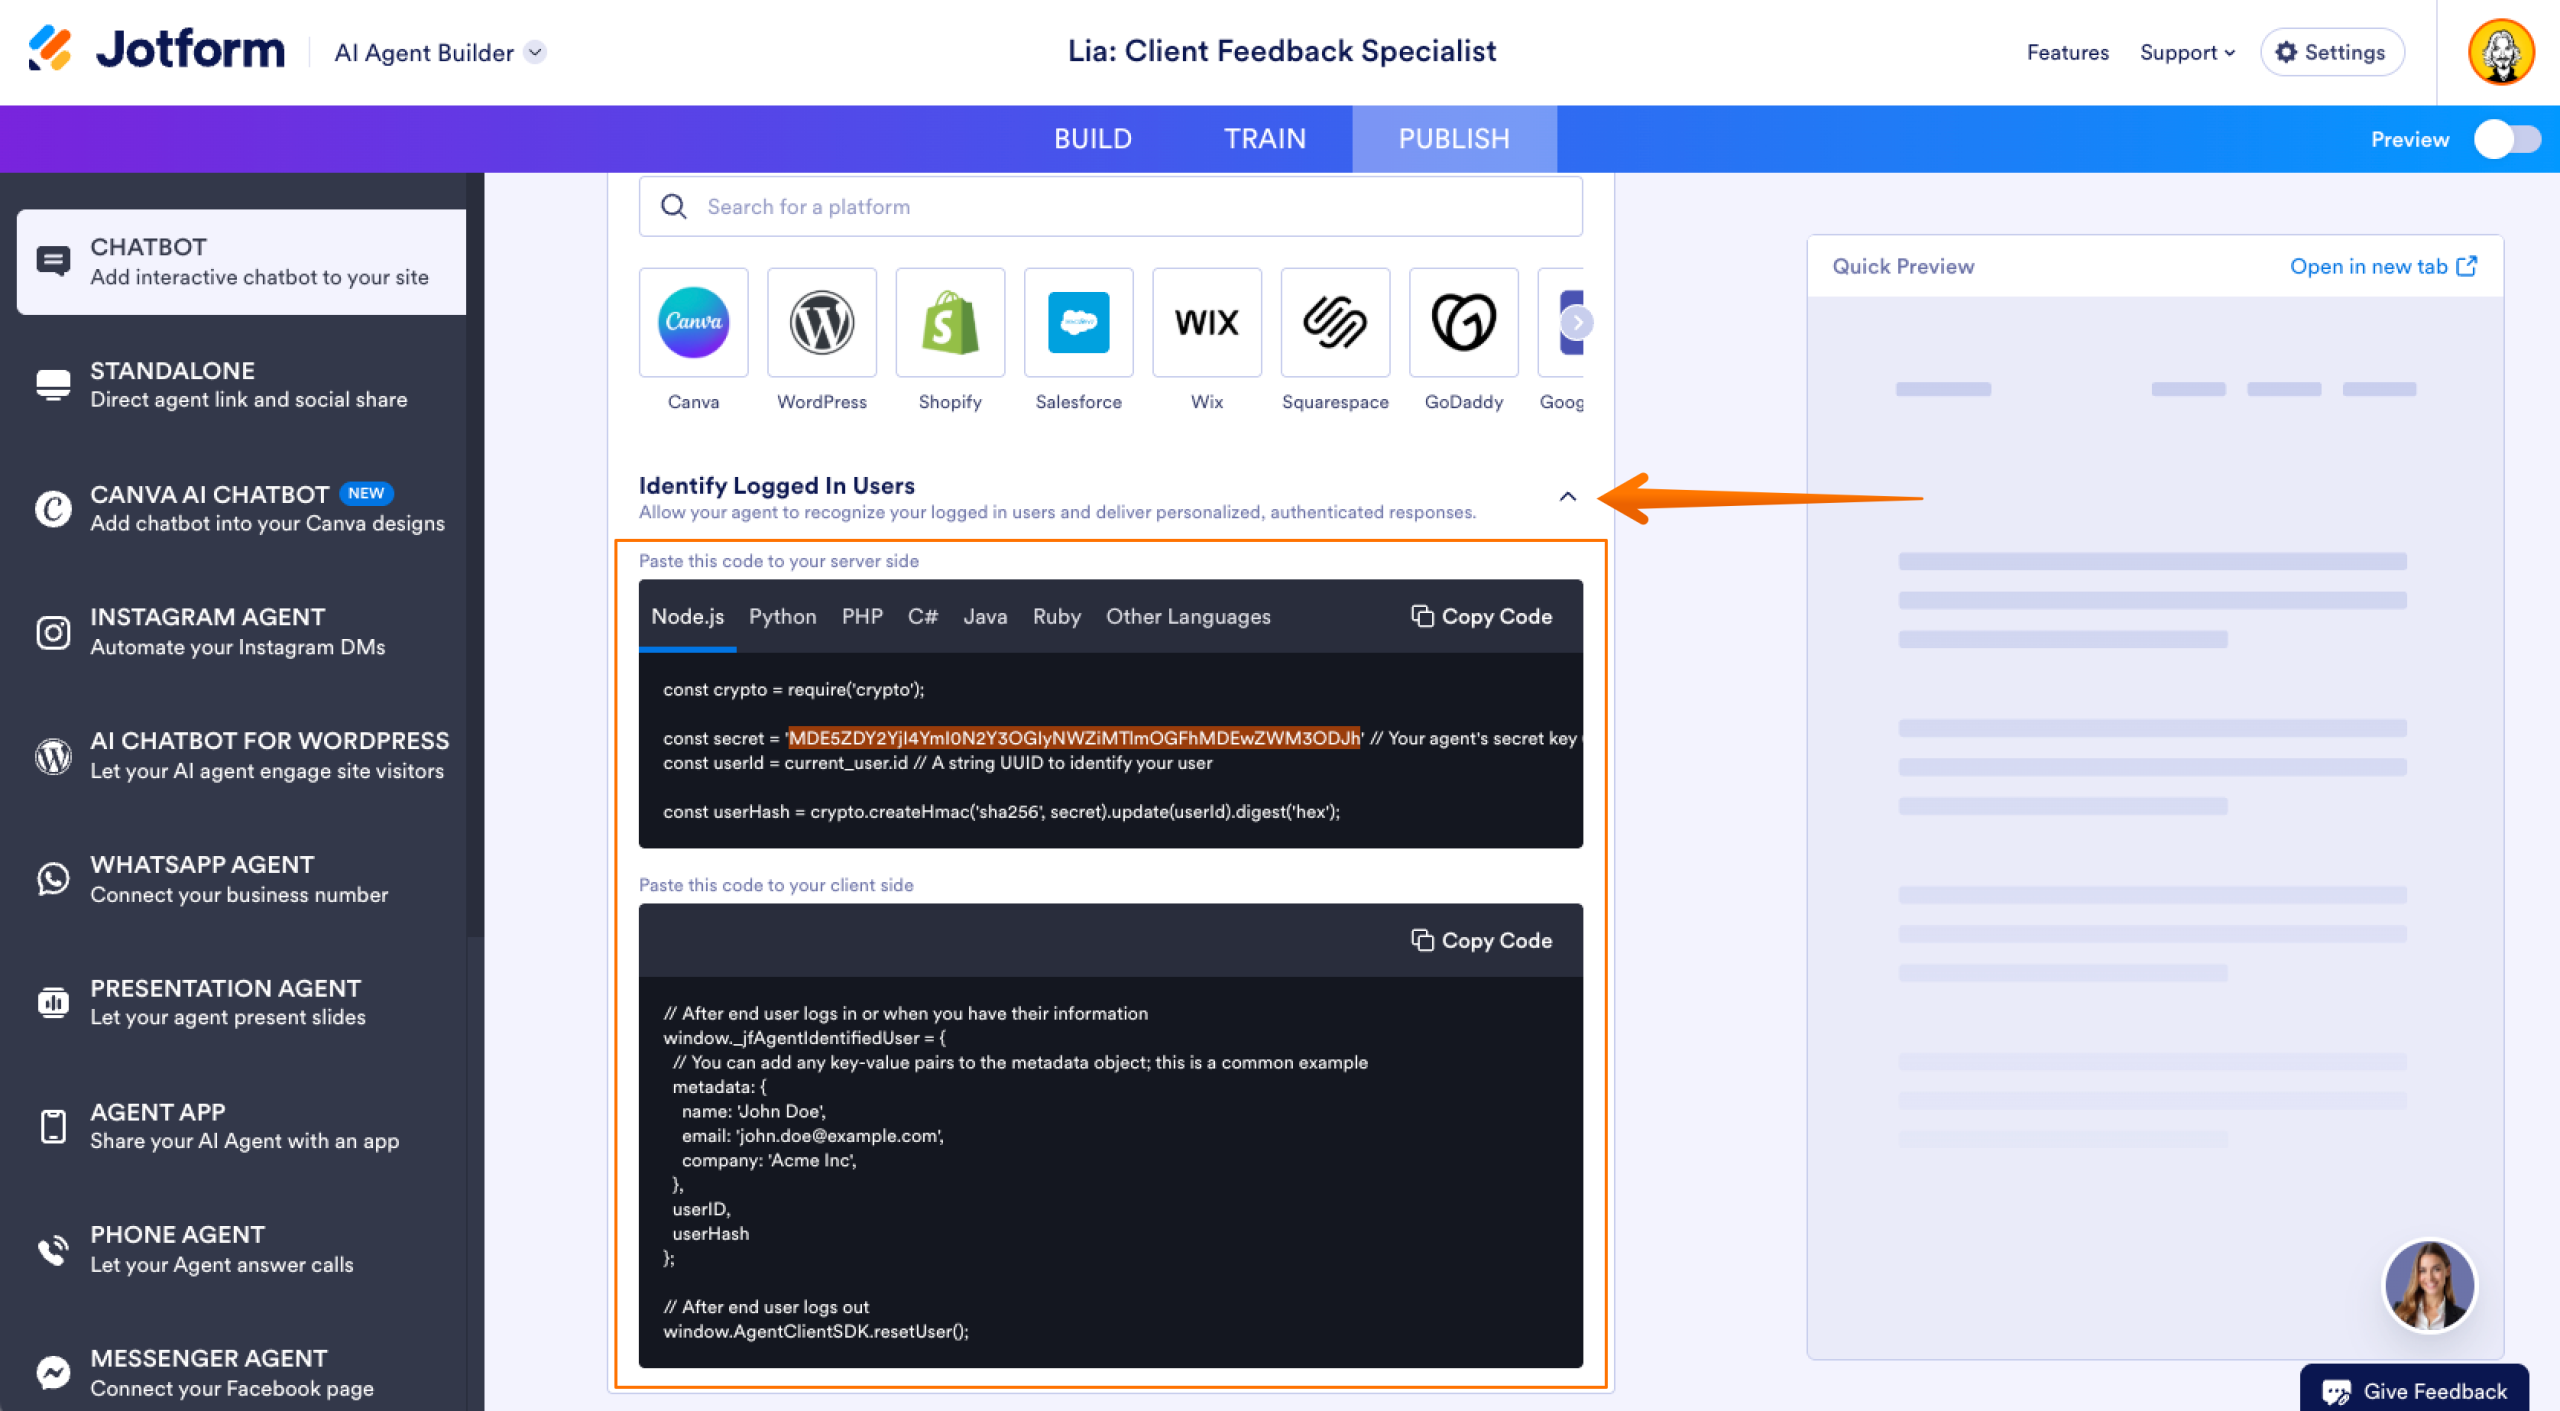Select the Shopify platform icon
Viewport: 2560px width, 1411px height.
(949, 322)
